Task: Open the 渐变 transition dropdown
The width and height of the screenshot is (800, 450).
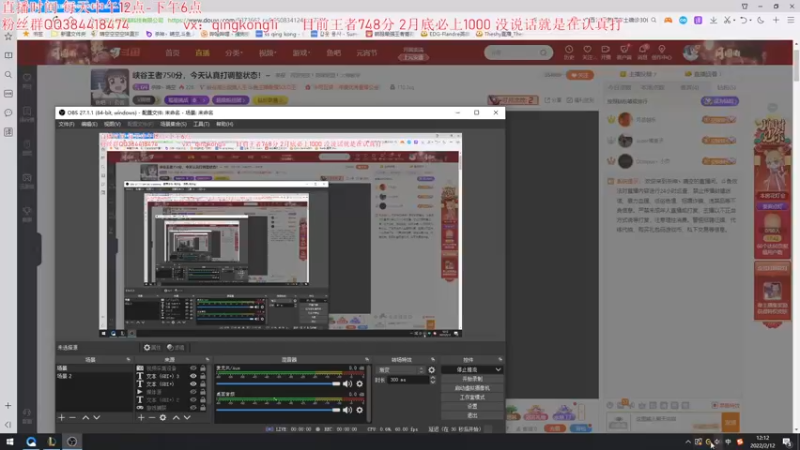Action: (x=401, y=370)
